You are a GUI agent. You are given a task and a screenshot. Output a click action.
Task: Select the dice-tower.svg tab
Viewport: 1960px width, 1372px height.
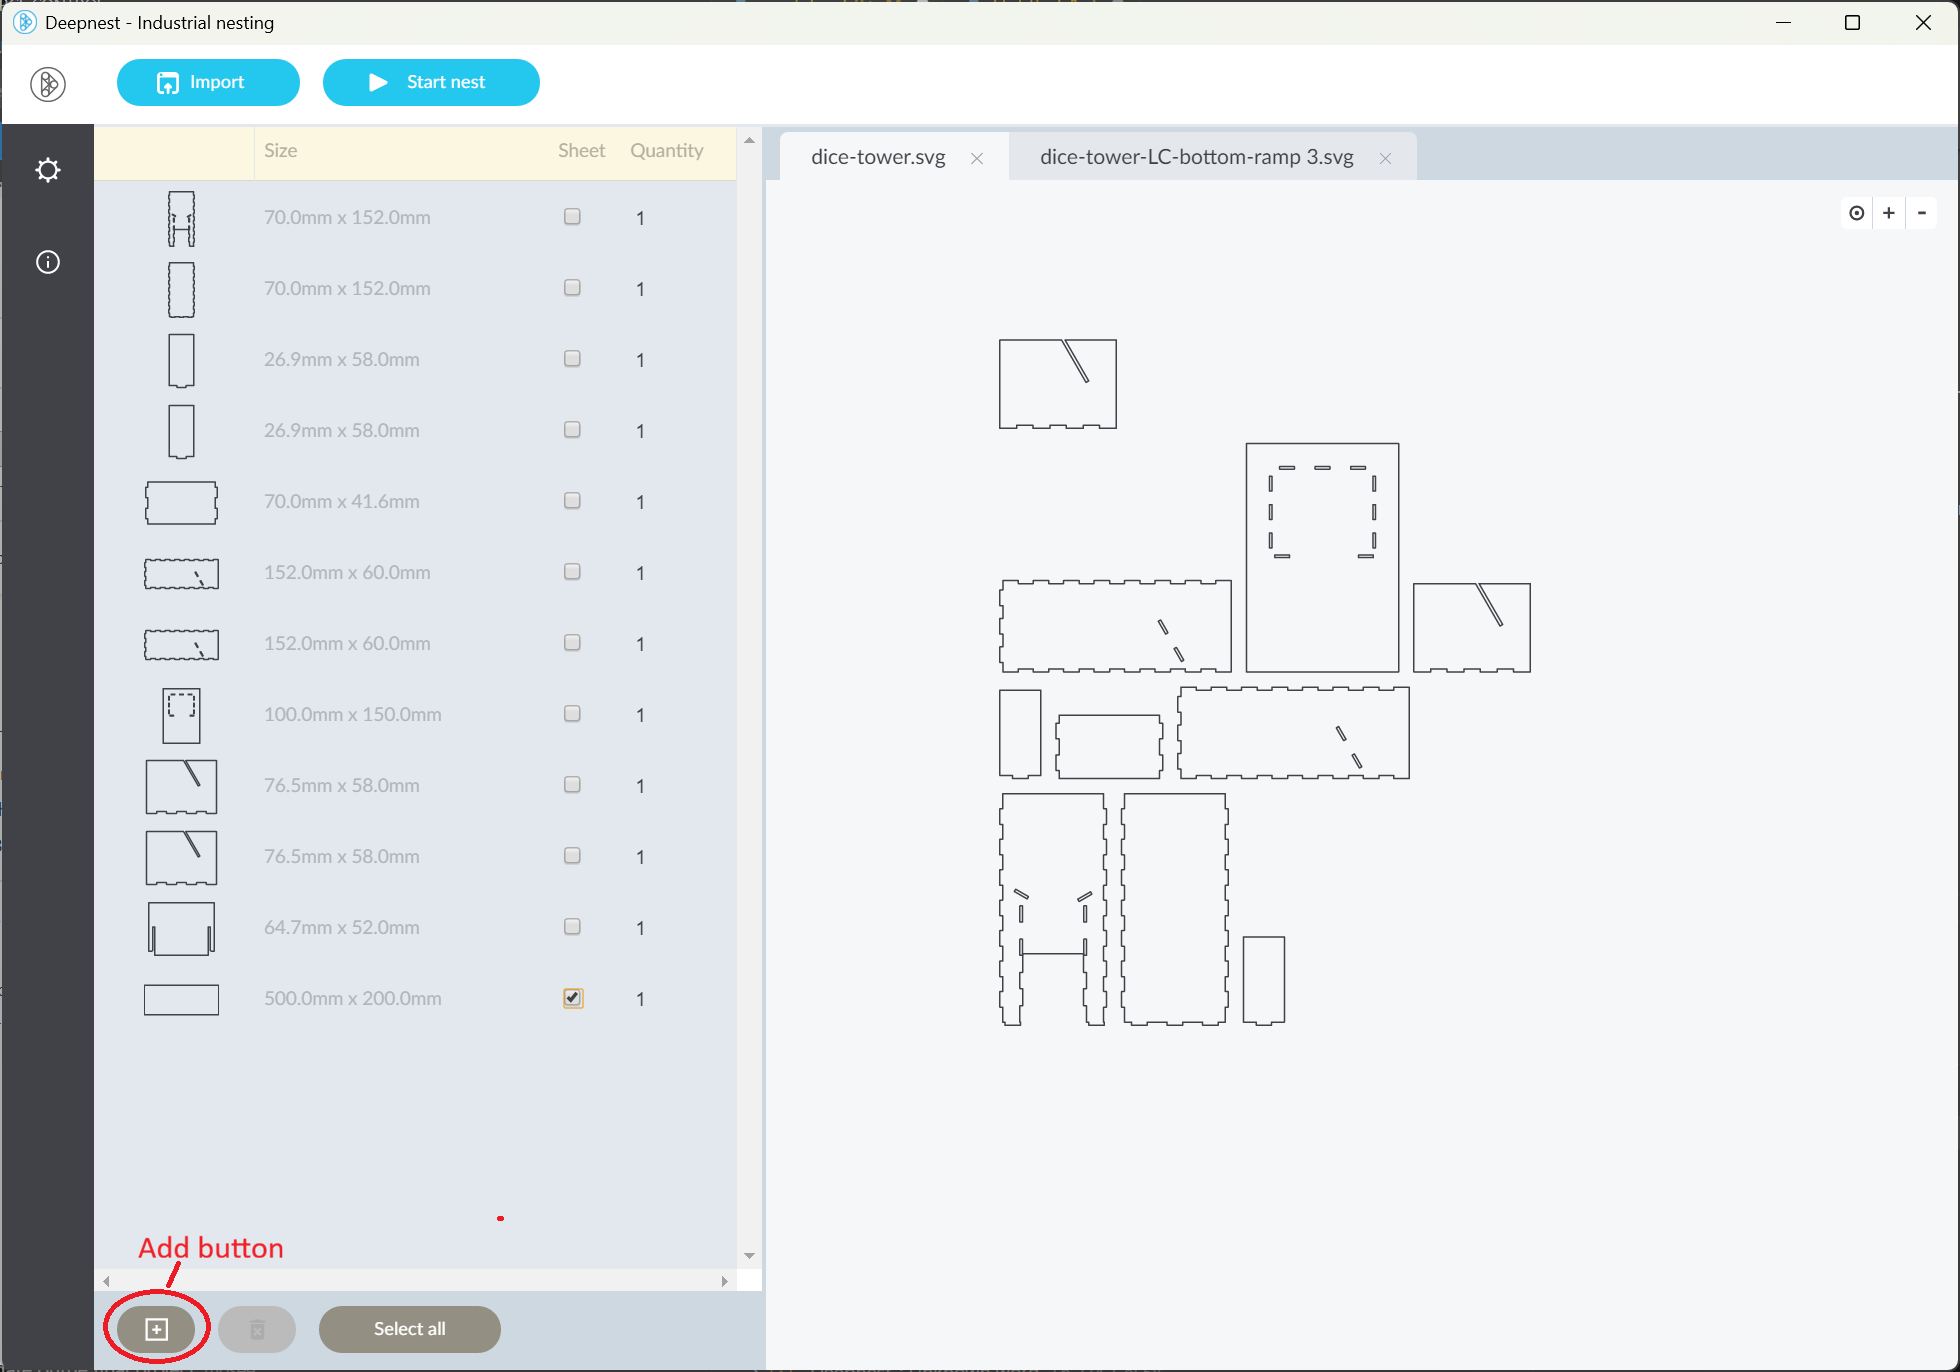[x=877, y=157]
